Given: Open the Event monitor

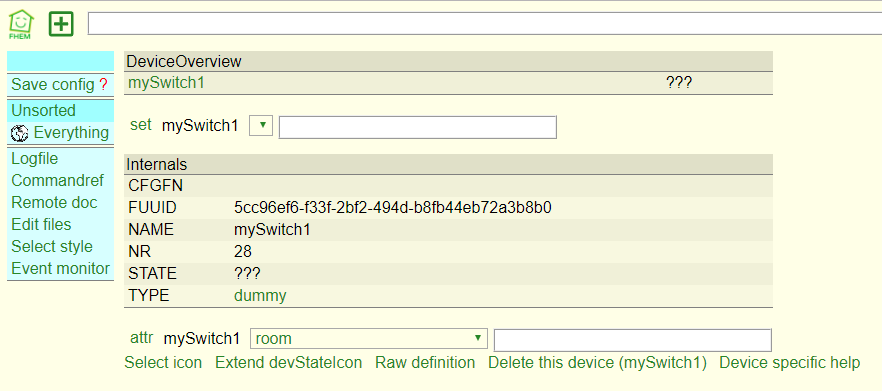Looking at the screenshot, I should pyautogui.click(x=60, y=268).
